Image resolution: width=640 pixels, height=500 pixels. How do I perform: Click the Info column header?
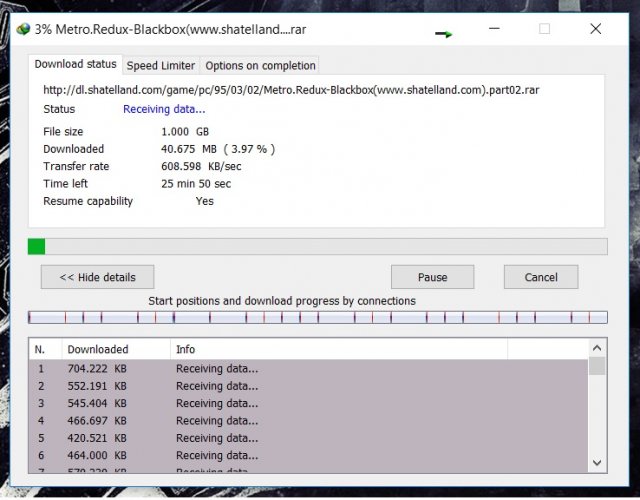(x=338, y=349)
